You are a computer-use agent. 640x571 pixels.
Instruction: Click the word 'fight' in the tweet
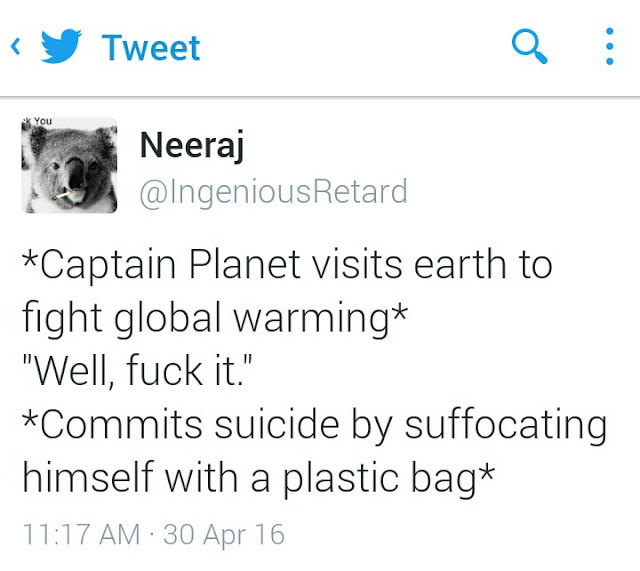[x=62, y=318]
